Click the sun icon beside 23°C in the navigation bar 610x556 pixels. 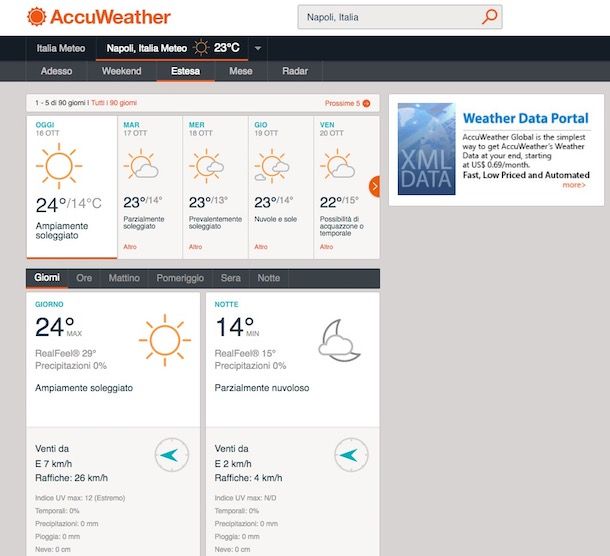(201, 48)
